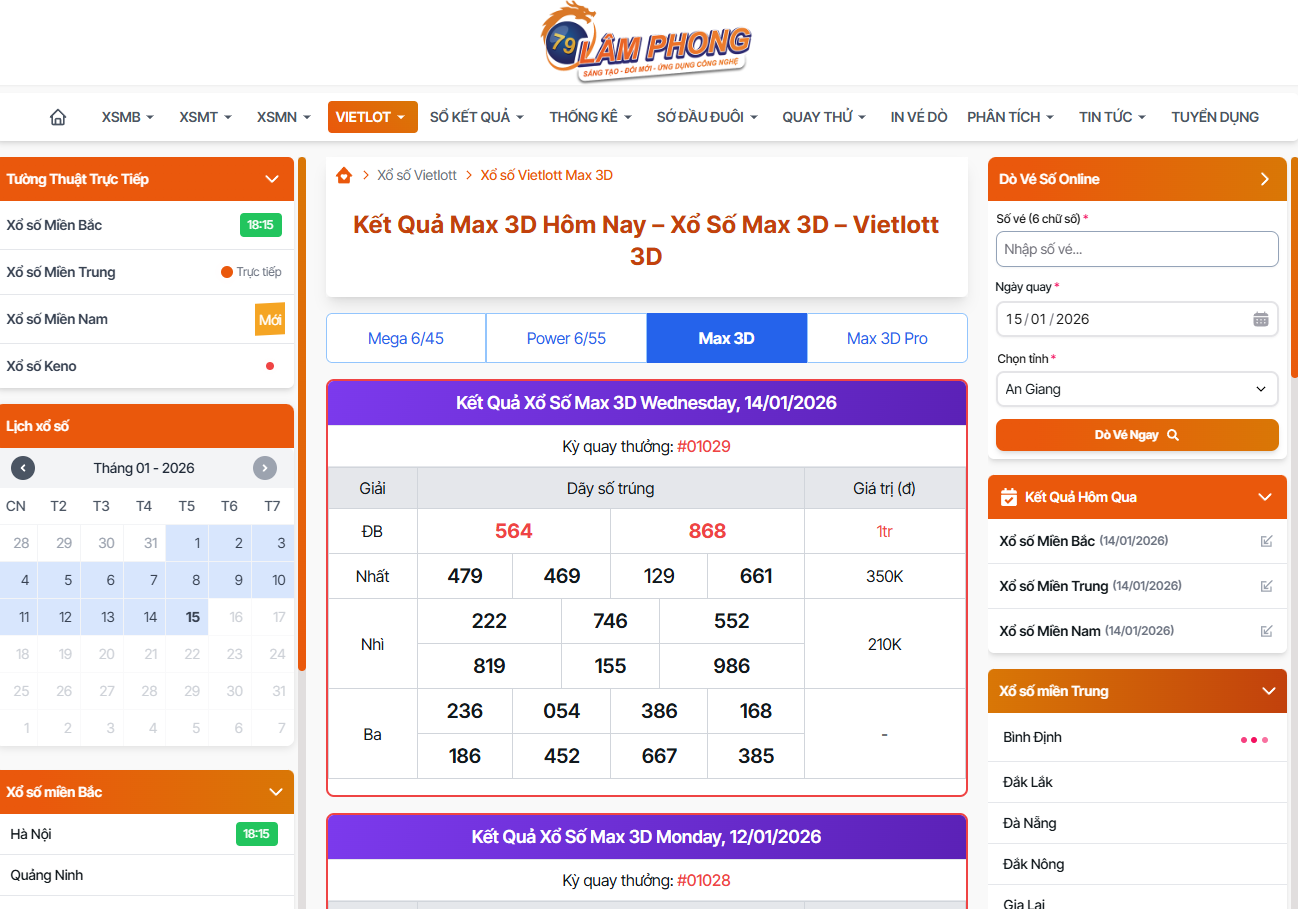Open the VIETLOT menu dropdown
The image size is (1298, 909).
(372, 117)
